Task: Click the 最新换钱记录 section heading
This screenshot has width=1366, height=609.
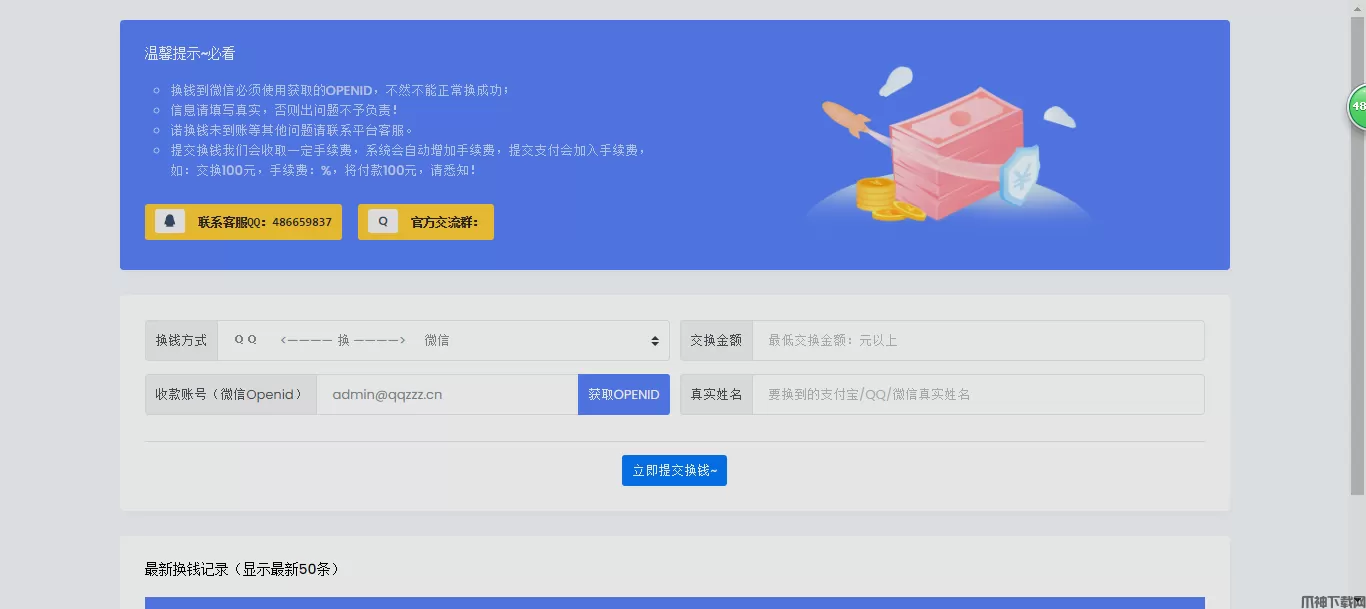Action: coord(242,569)
